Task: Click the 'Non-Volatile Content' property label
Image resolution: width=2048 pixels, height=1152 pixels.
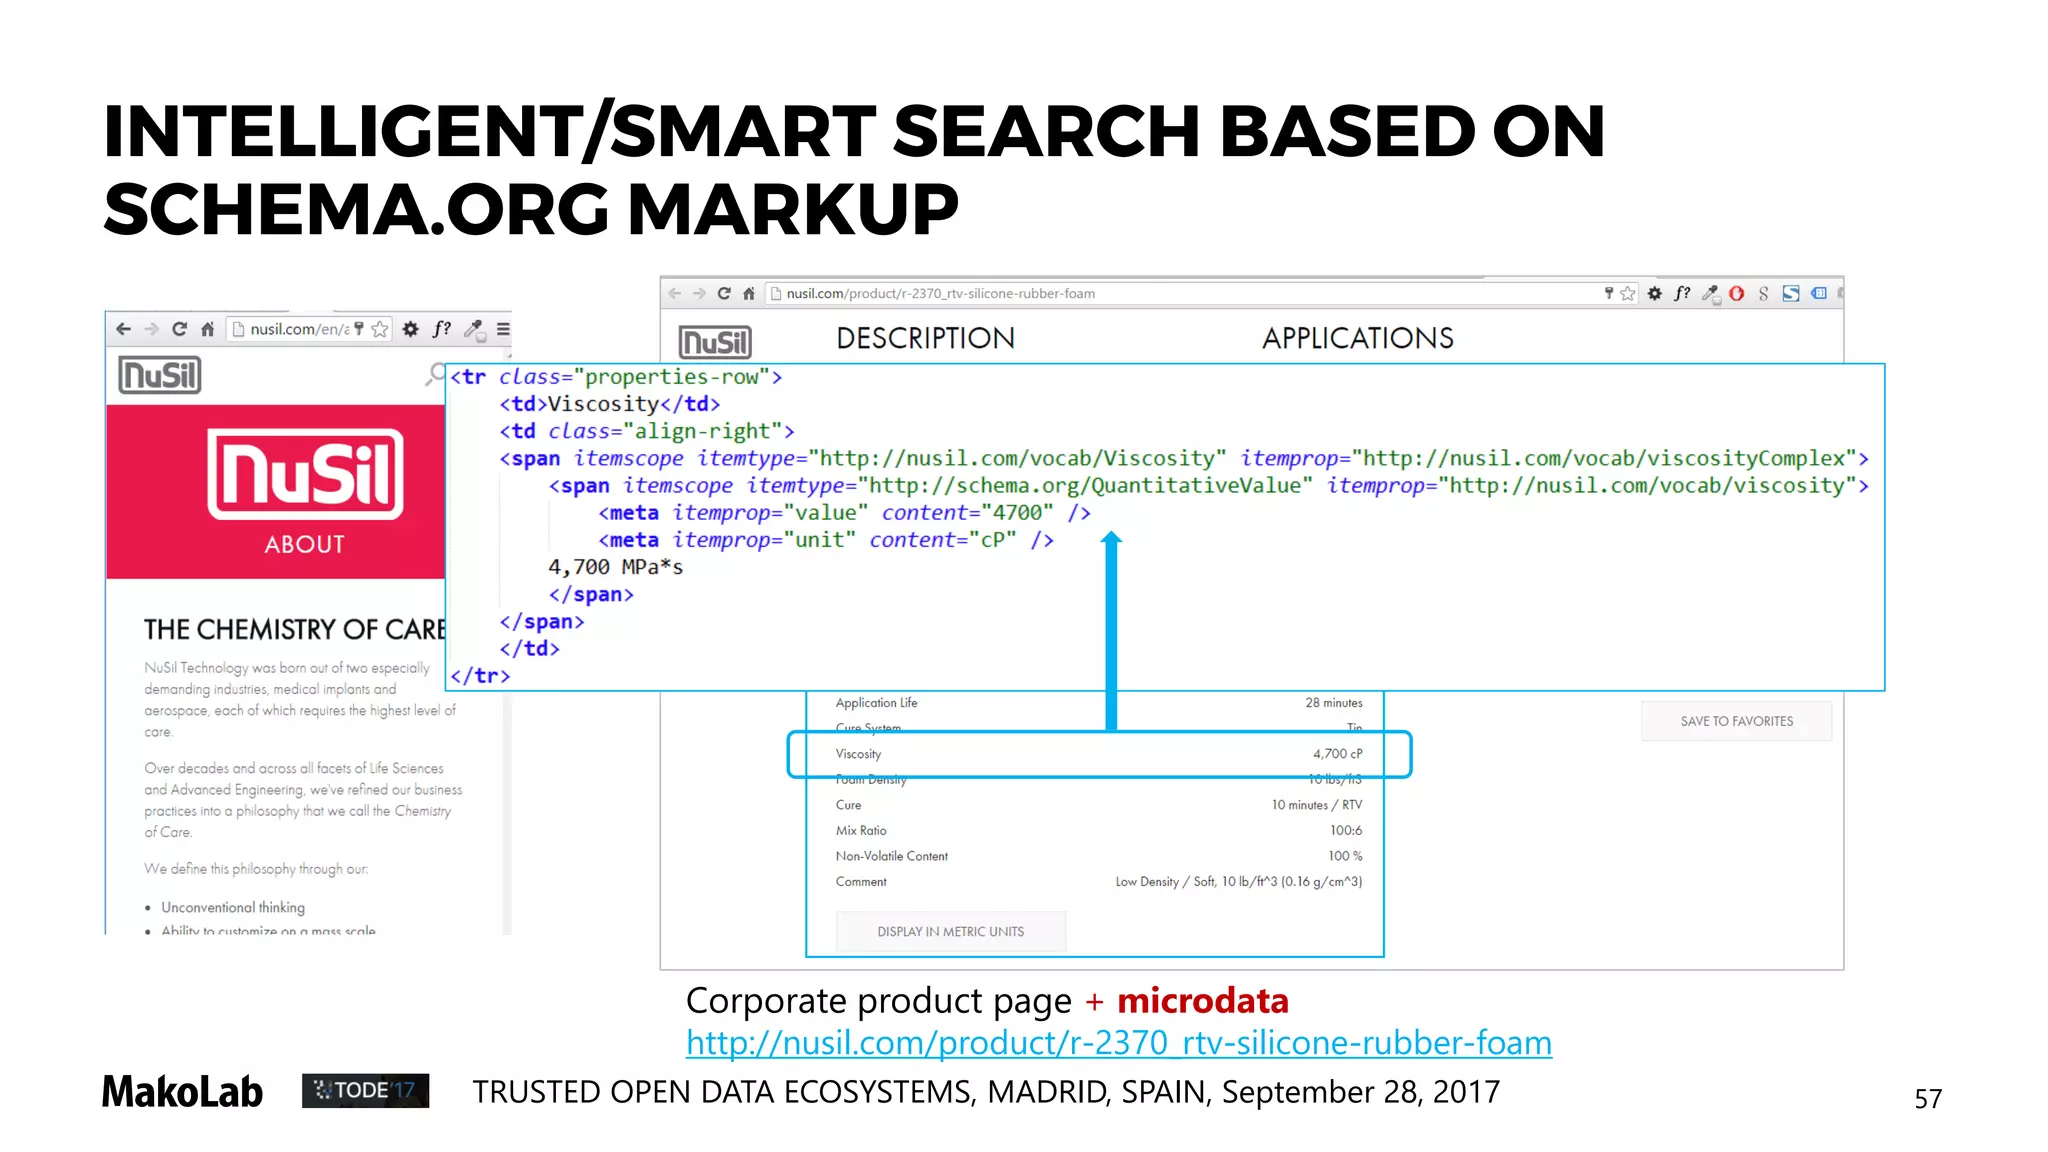Action: (x=892, y=856)
